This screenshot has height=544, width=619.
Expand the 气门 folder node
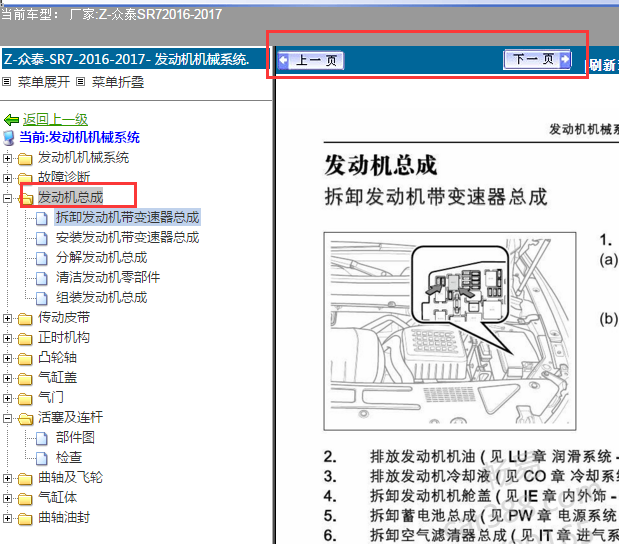(x=7, y=398)
